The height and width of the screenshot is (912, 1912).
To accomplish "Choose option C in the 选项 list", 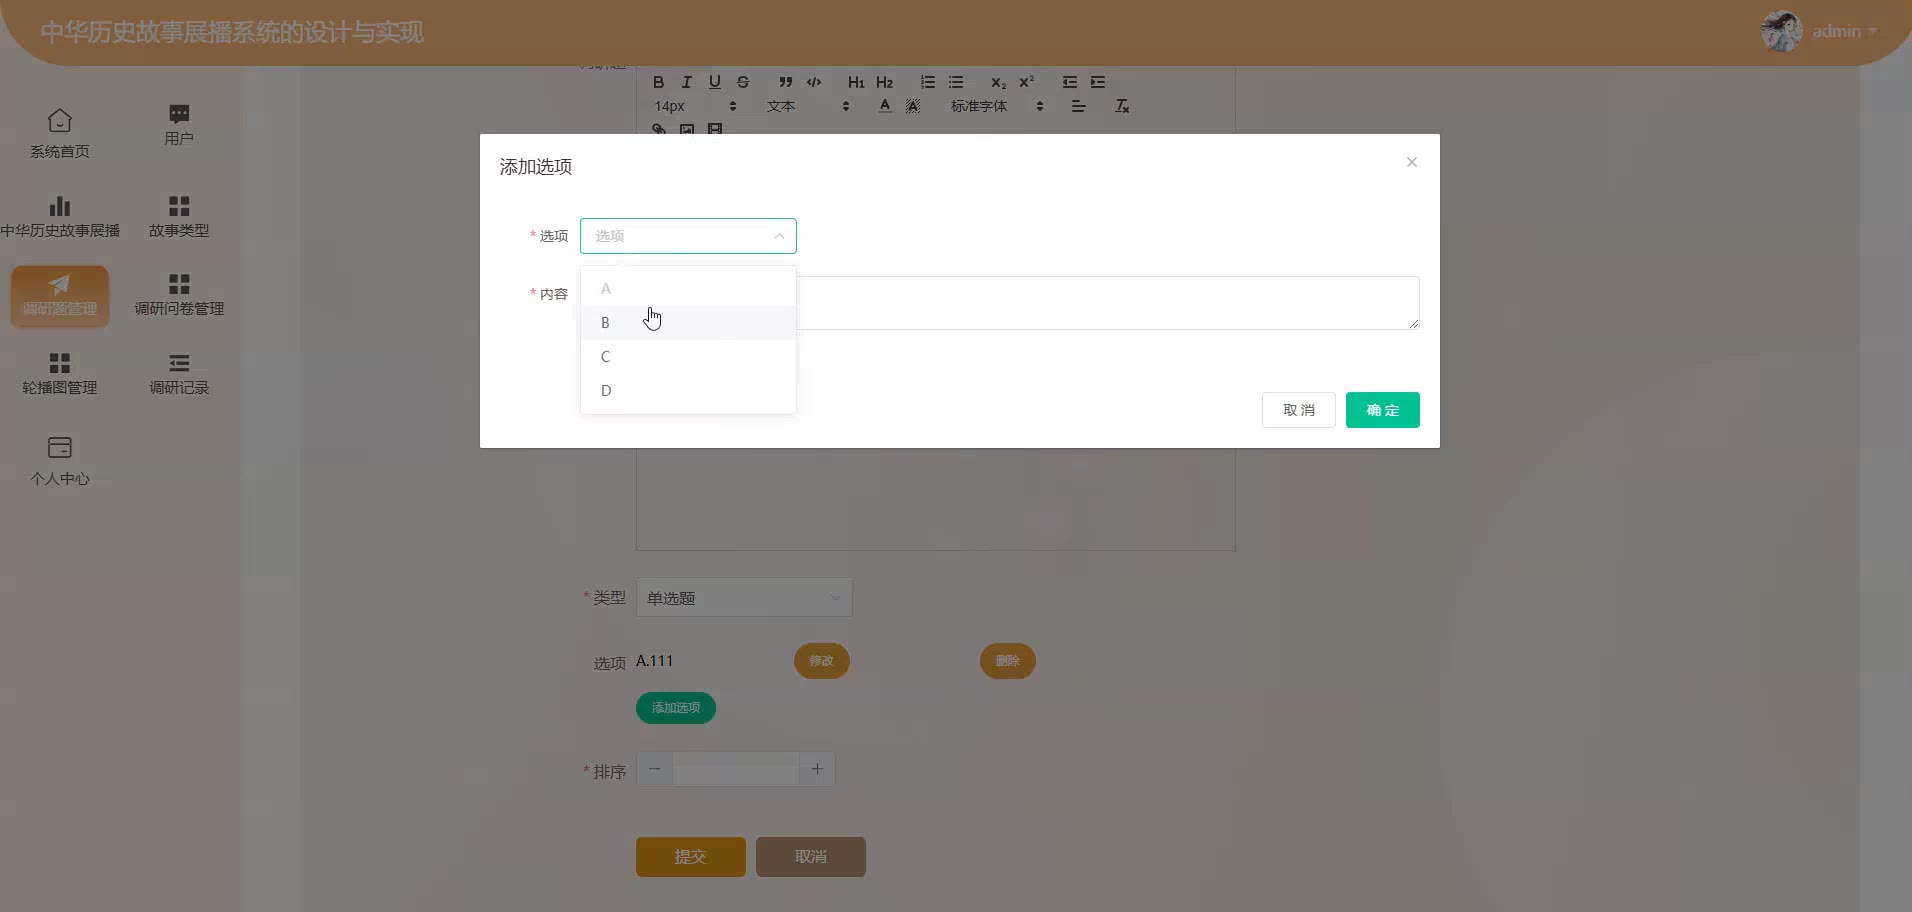I will (x=688, y=356).
